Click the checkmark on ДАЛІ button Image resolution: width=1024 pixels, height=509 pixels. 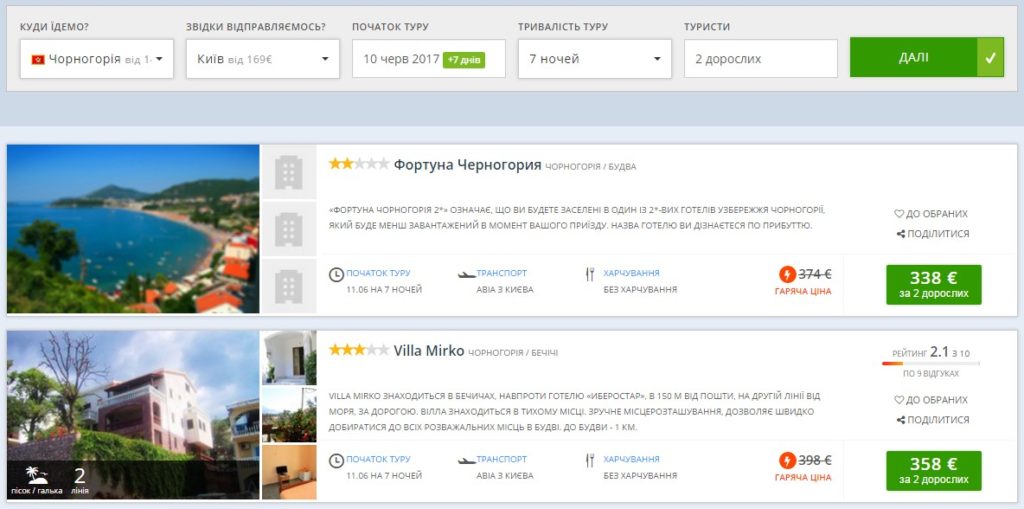pyautogui.click(x=991, y=57)
